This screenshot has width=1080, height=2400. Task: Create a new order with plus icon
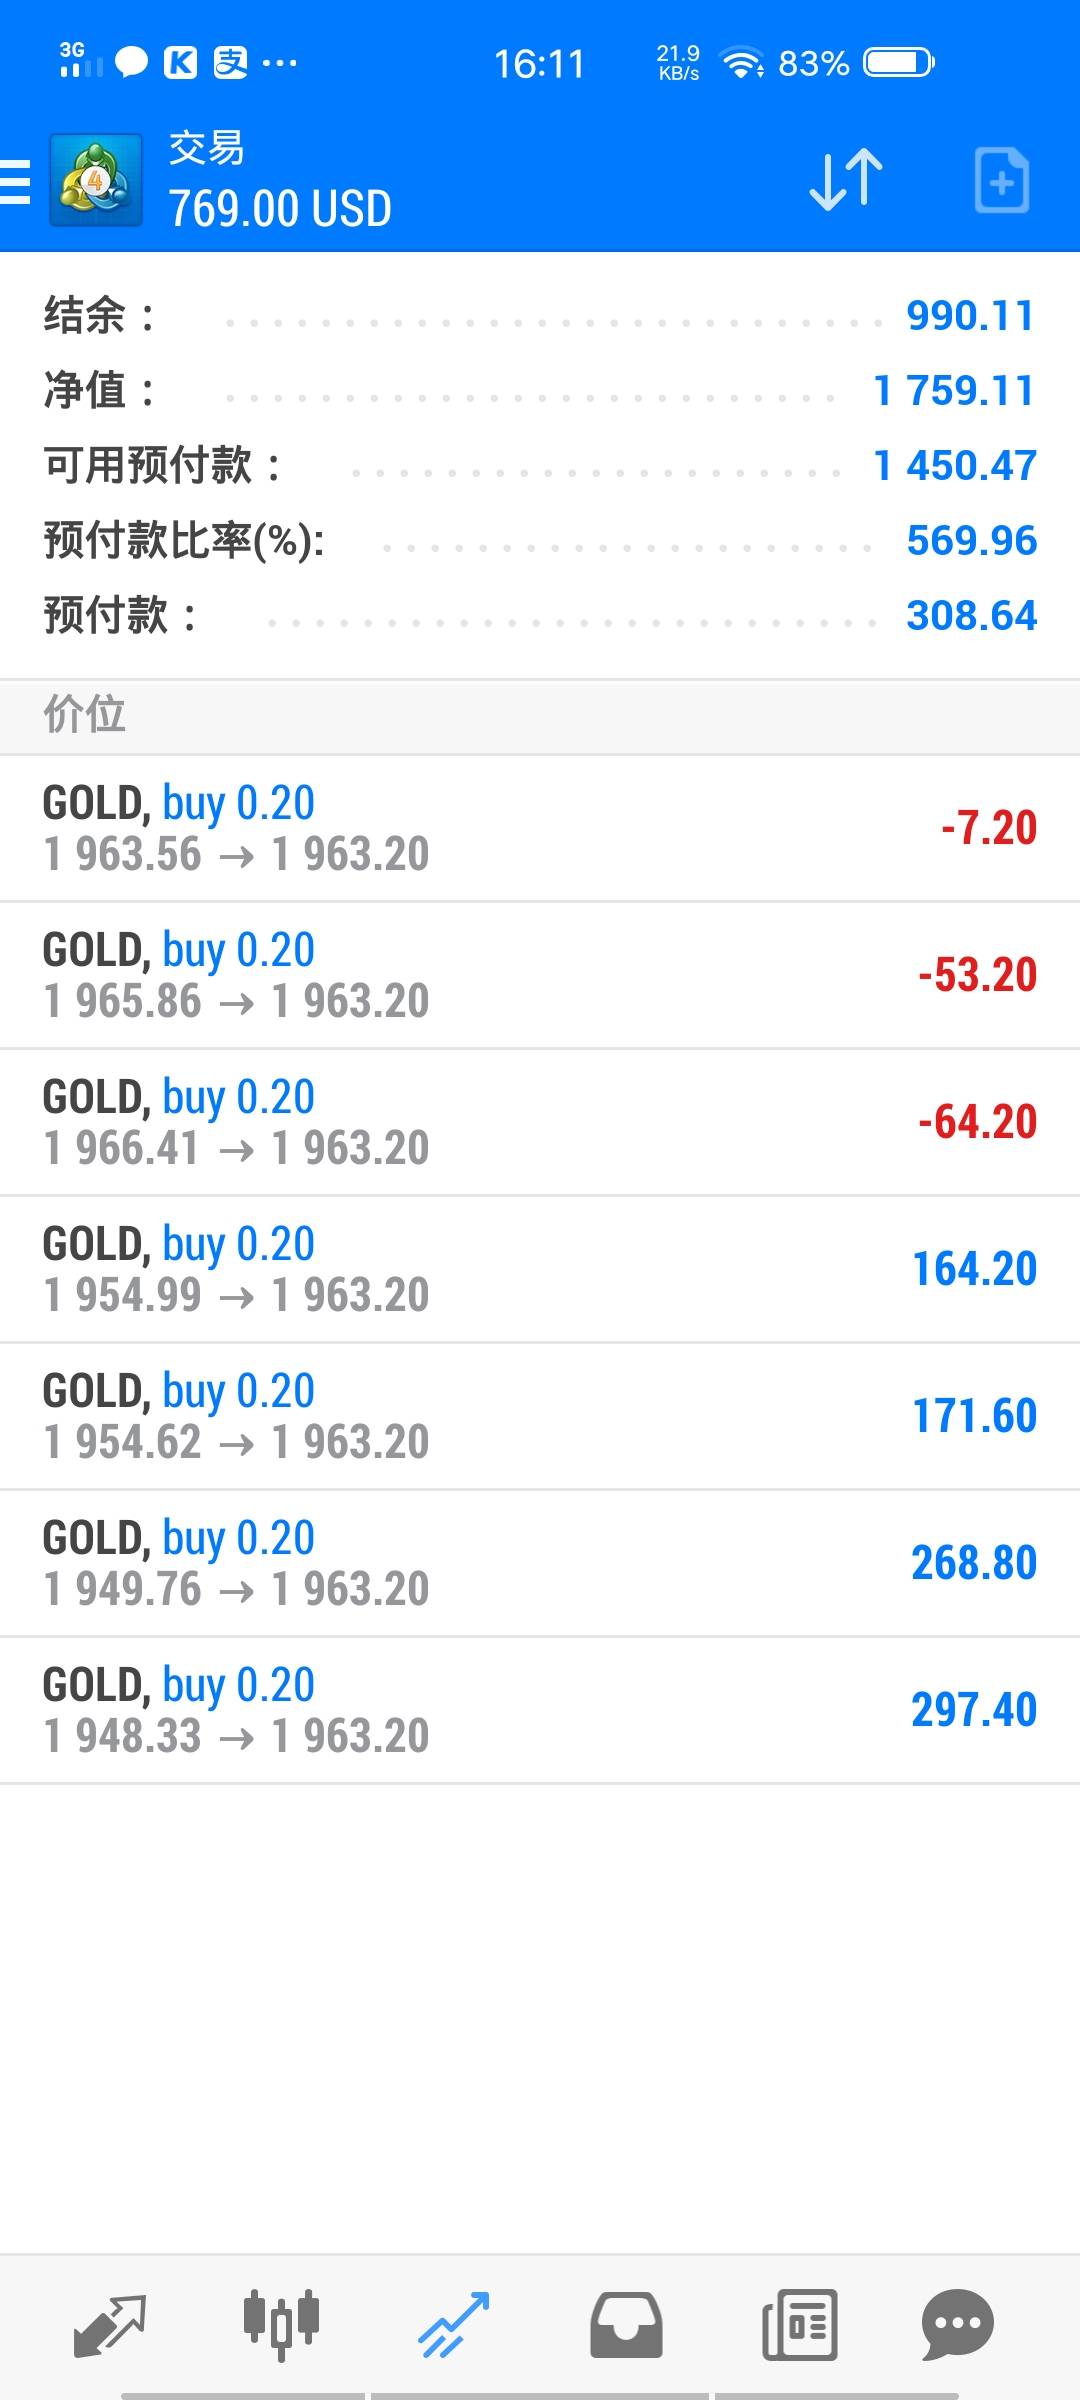tap(1001, 181)
